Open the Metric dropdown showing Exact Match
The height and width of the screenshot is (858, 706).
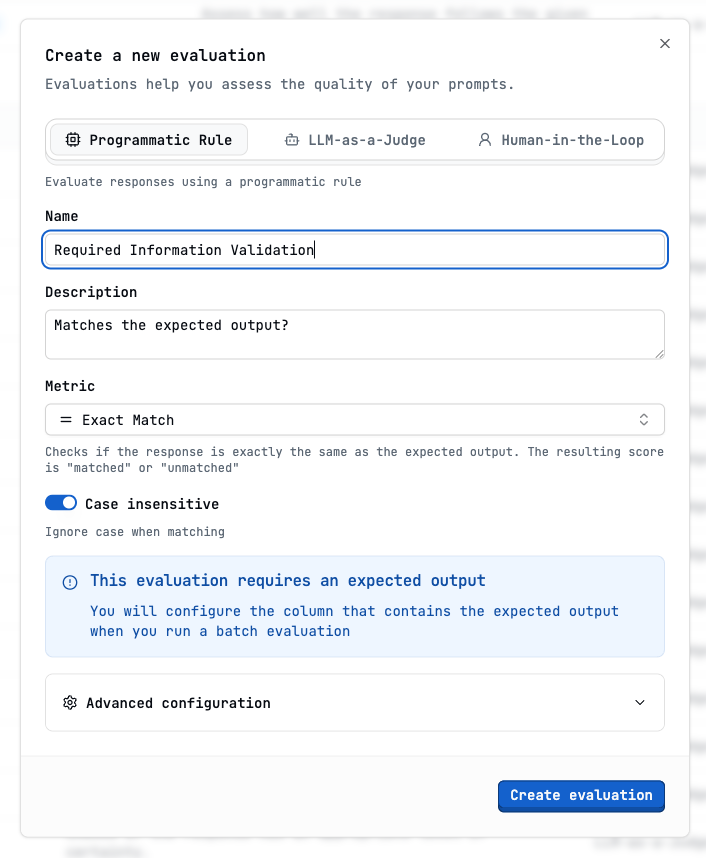point(354,419)
